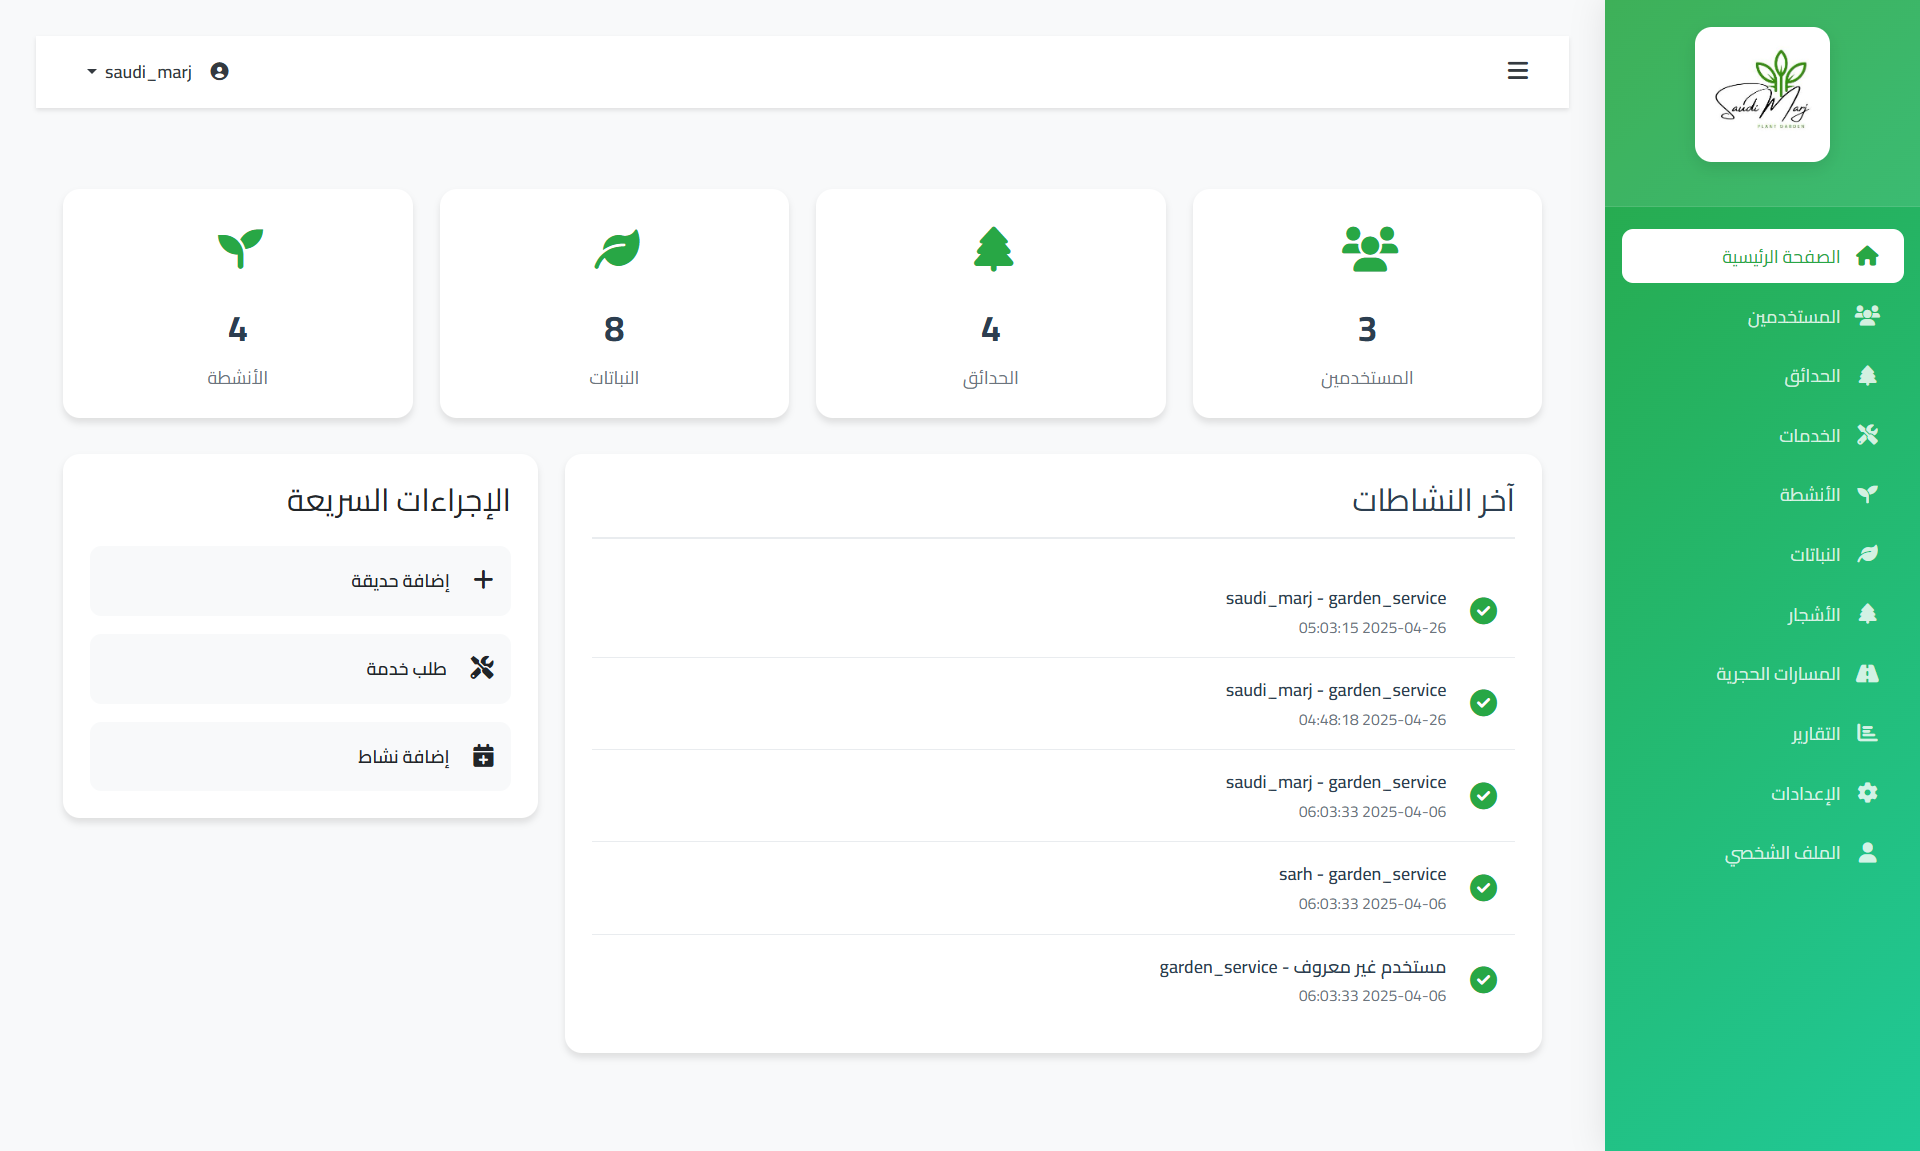Screen dimensions: 1920x1151
Task: Click the leaf icon next to النباتات in sidebar
Action: coord(1867,554)
